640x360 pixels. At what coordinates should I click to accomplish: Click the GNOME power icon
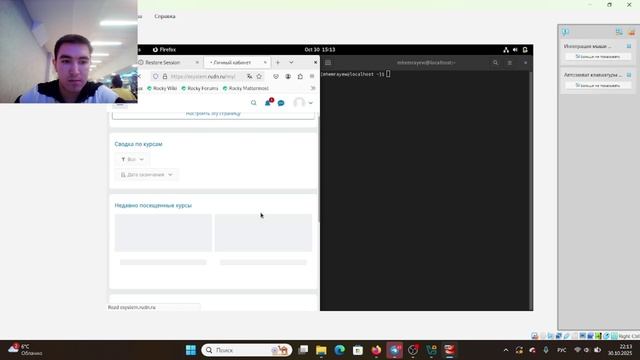(525, 50)
